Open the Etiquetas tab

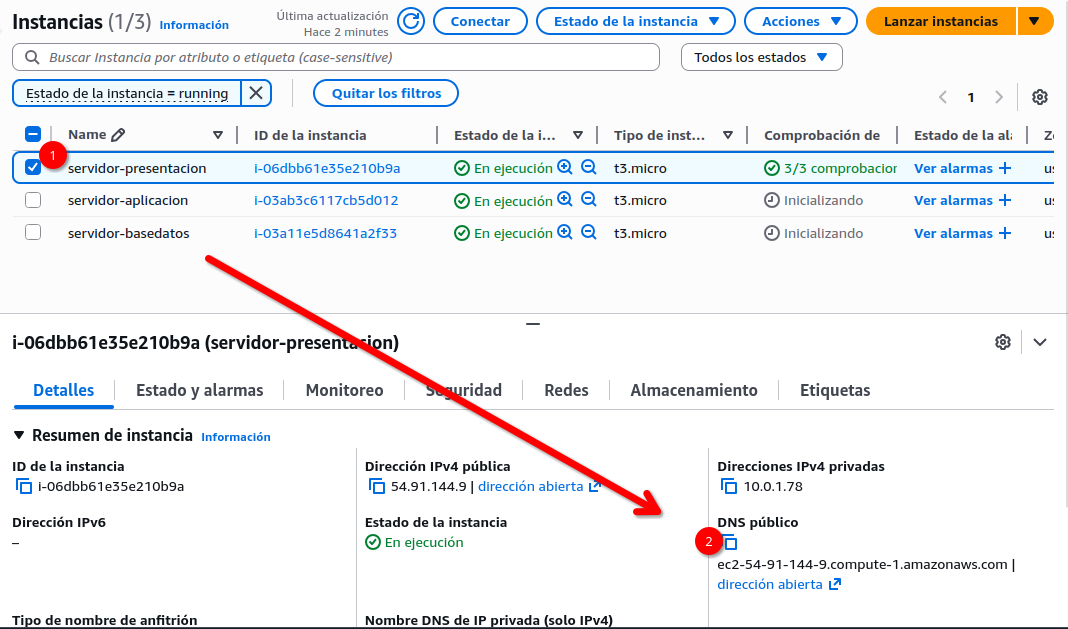click(x=835, y=390)
